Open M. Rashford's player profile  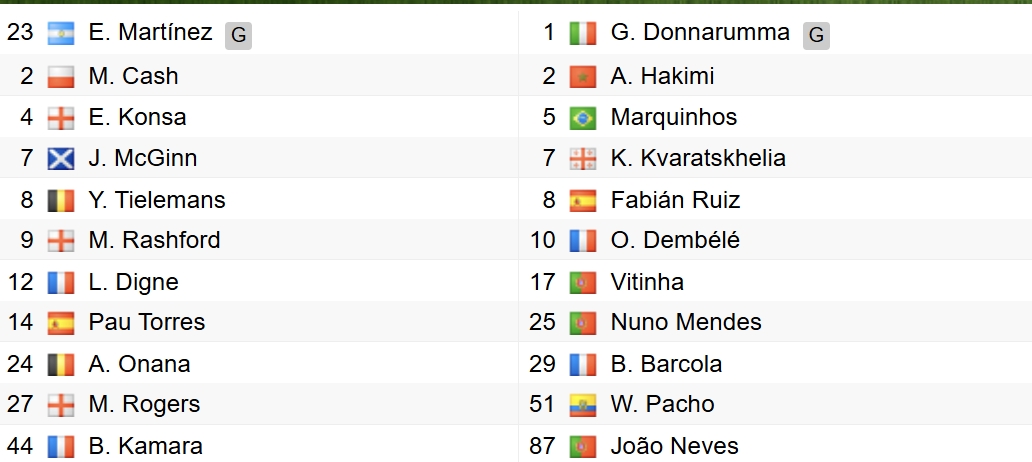[x=154, y=240]
